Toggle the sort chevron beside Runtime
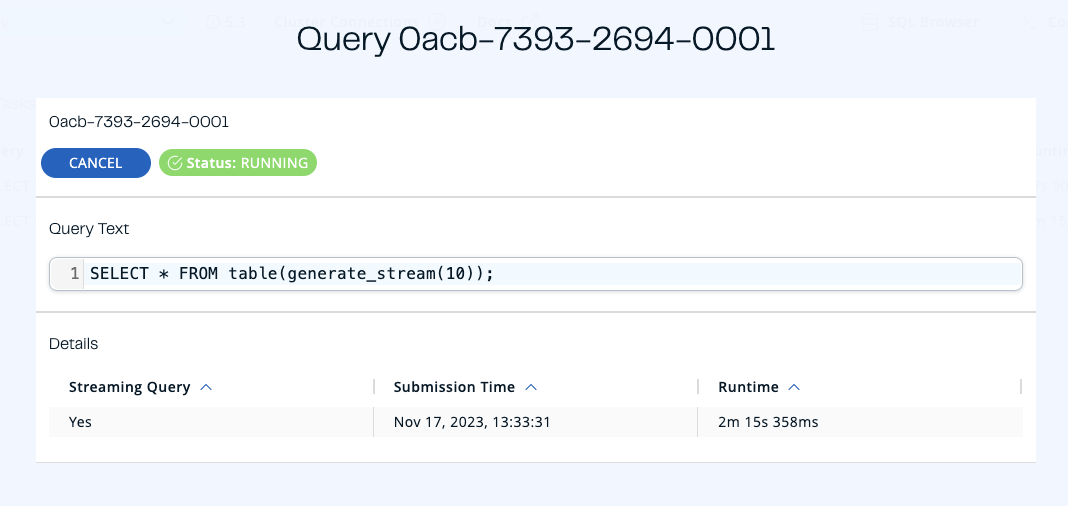This screenshot has width=1068, height=506. [794, 387]
